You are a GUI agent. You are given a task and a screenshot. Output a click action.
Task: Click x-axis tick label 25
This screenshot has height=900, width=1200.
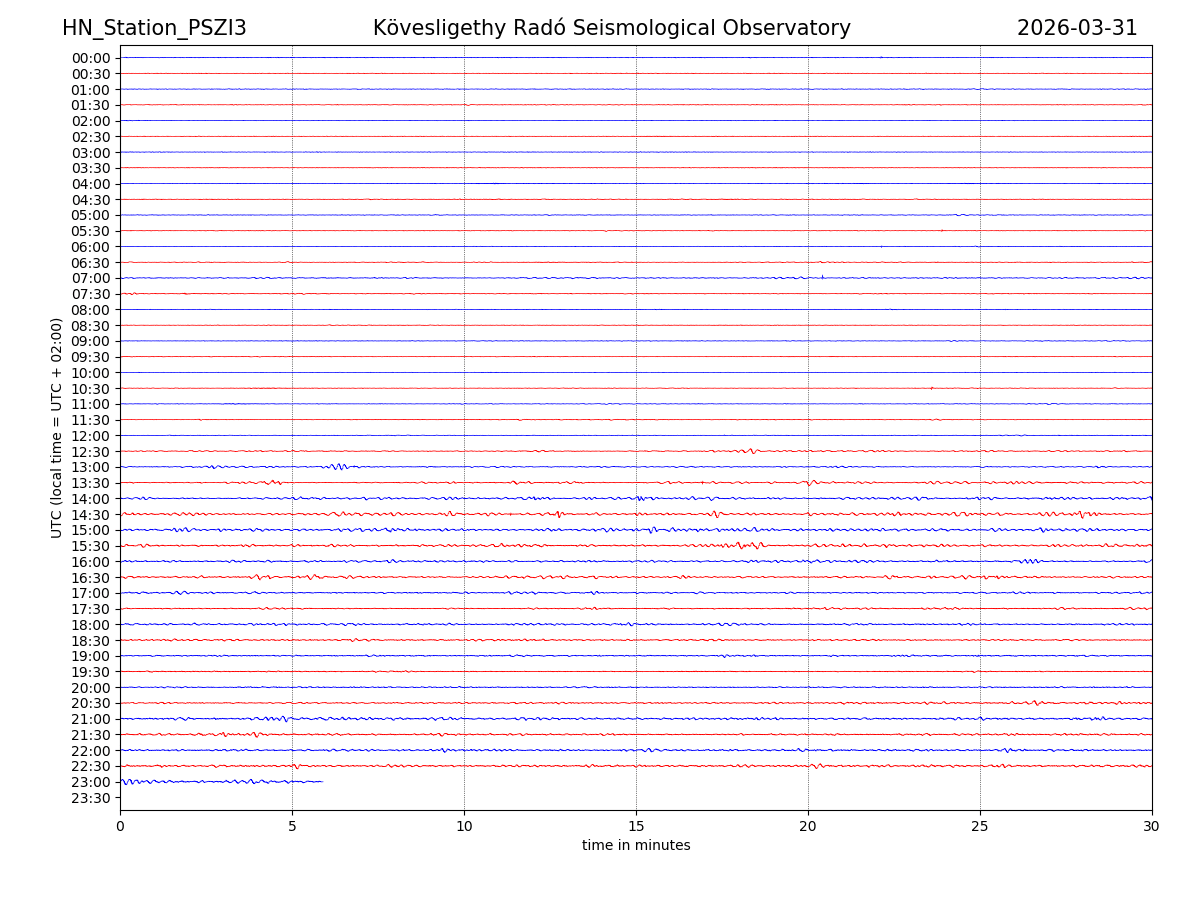click(980, 826)
